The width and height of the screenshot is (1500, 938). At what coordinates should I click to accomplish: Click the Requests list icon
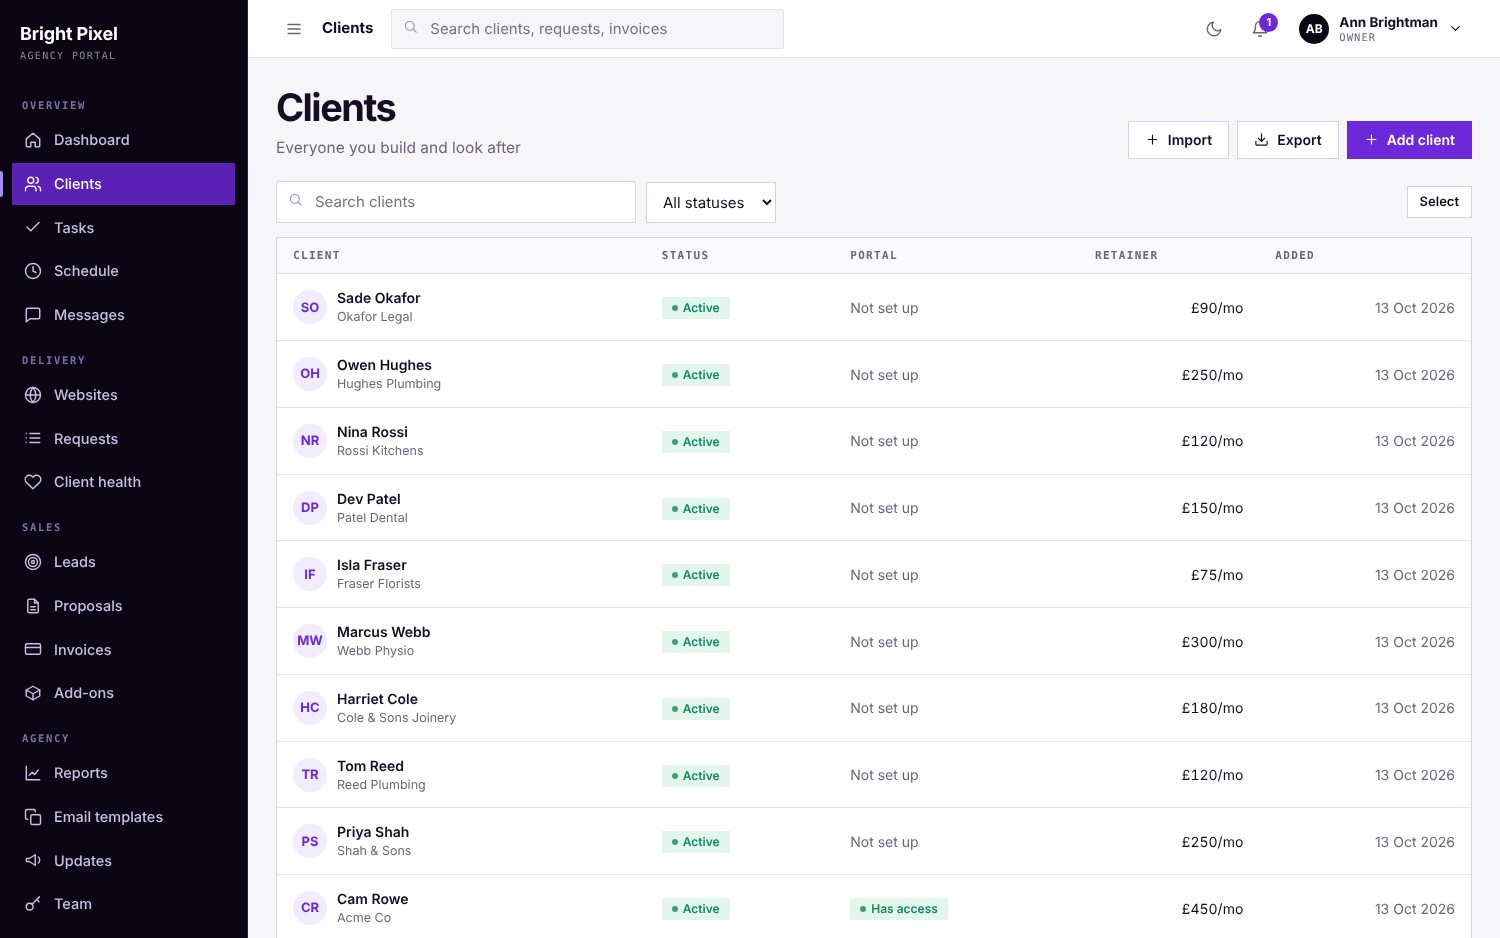33,439
